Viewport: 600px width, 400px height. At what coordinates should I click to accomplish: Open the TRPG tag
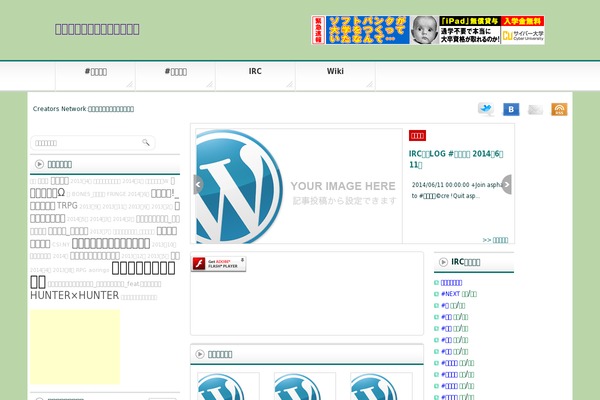(67, 206)
